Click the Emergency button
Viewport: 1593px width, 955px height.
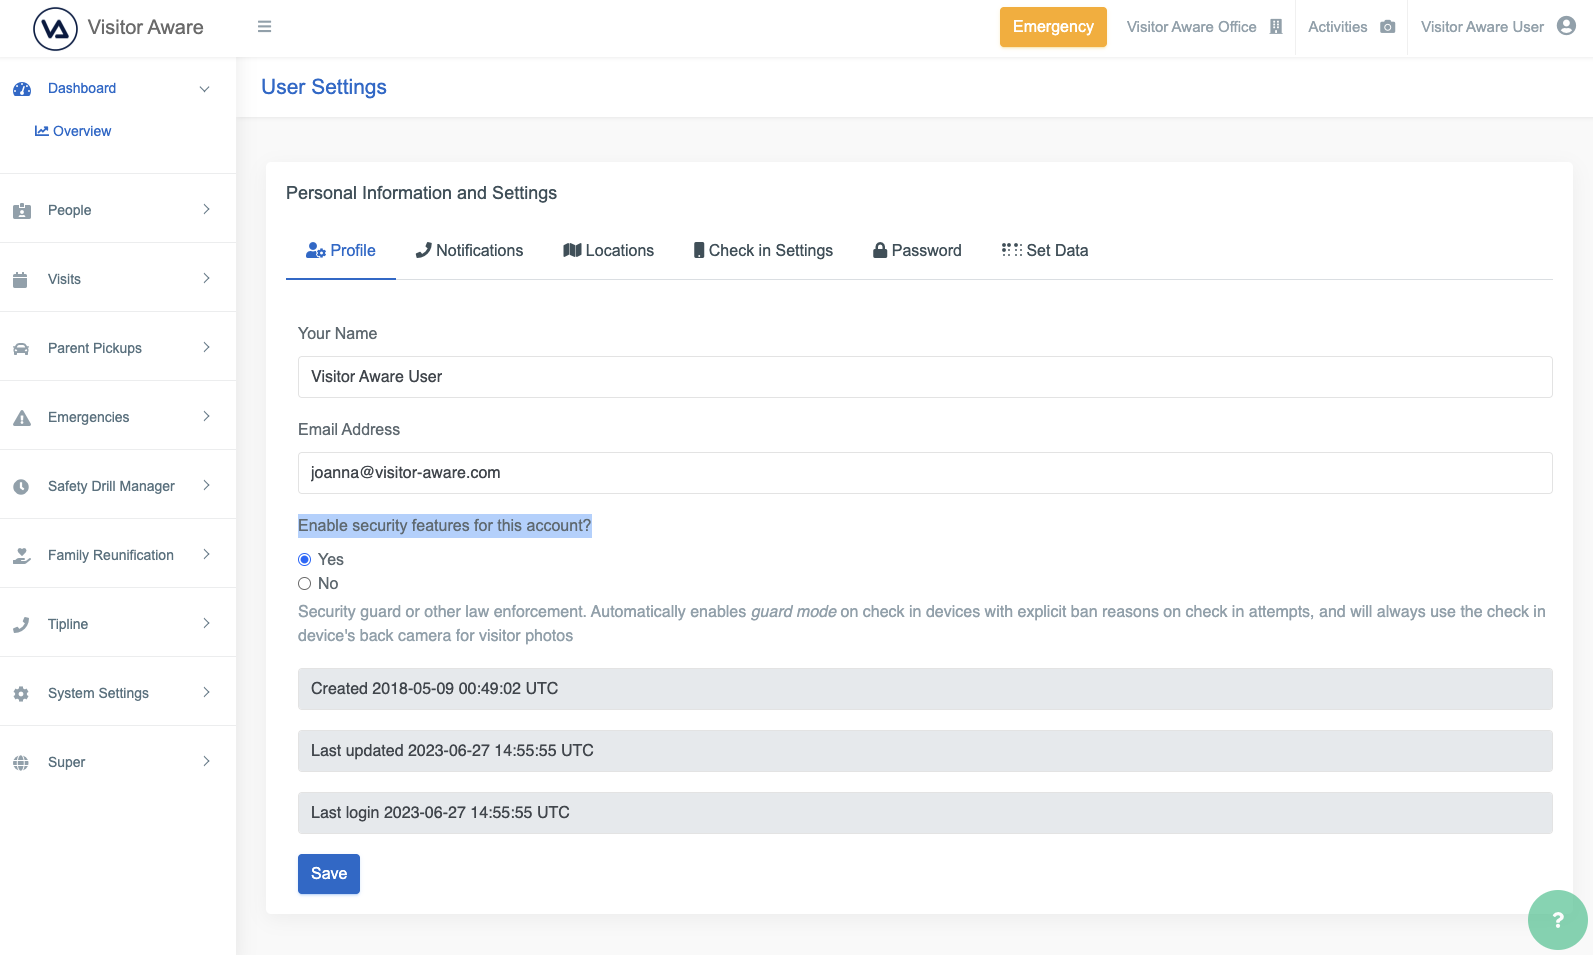pos(1053,27)
